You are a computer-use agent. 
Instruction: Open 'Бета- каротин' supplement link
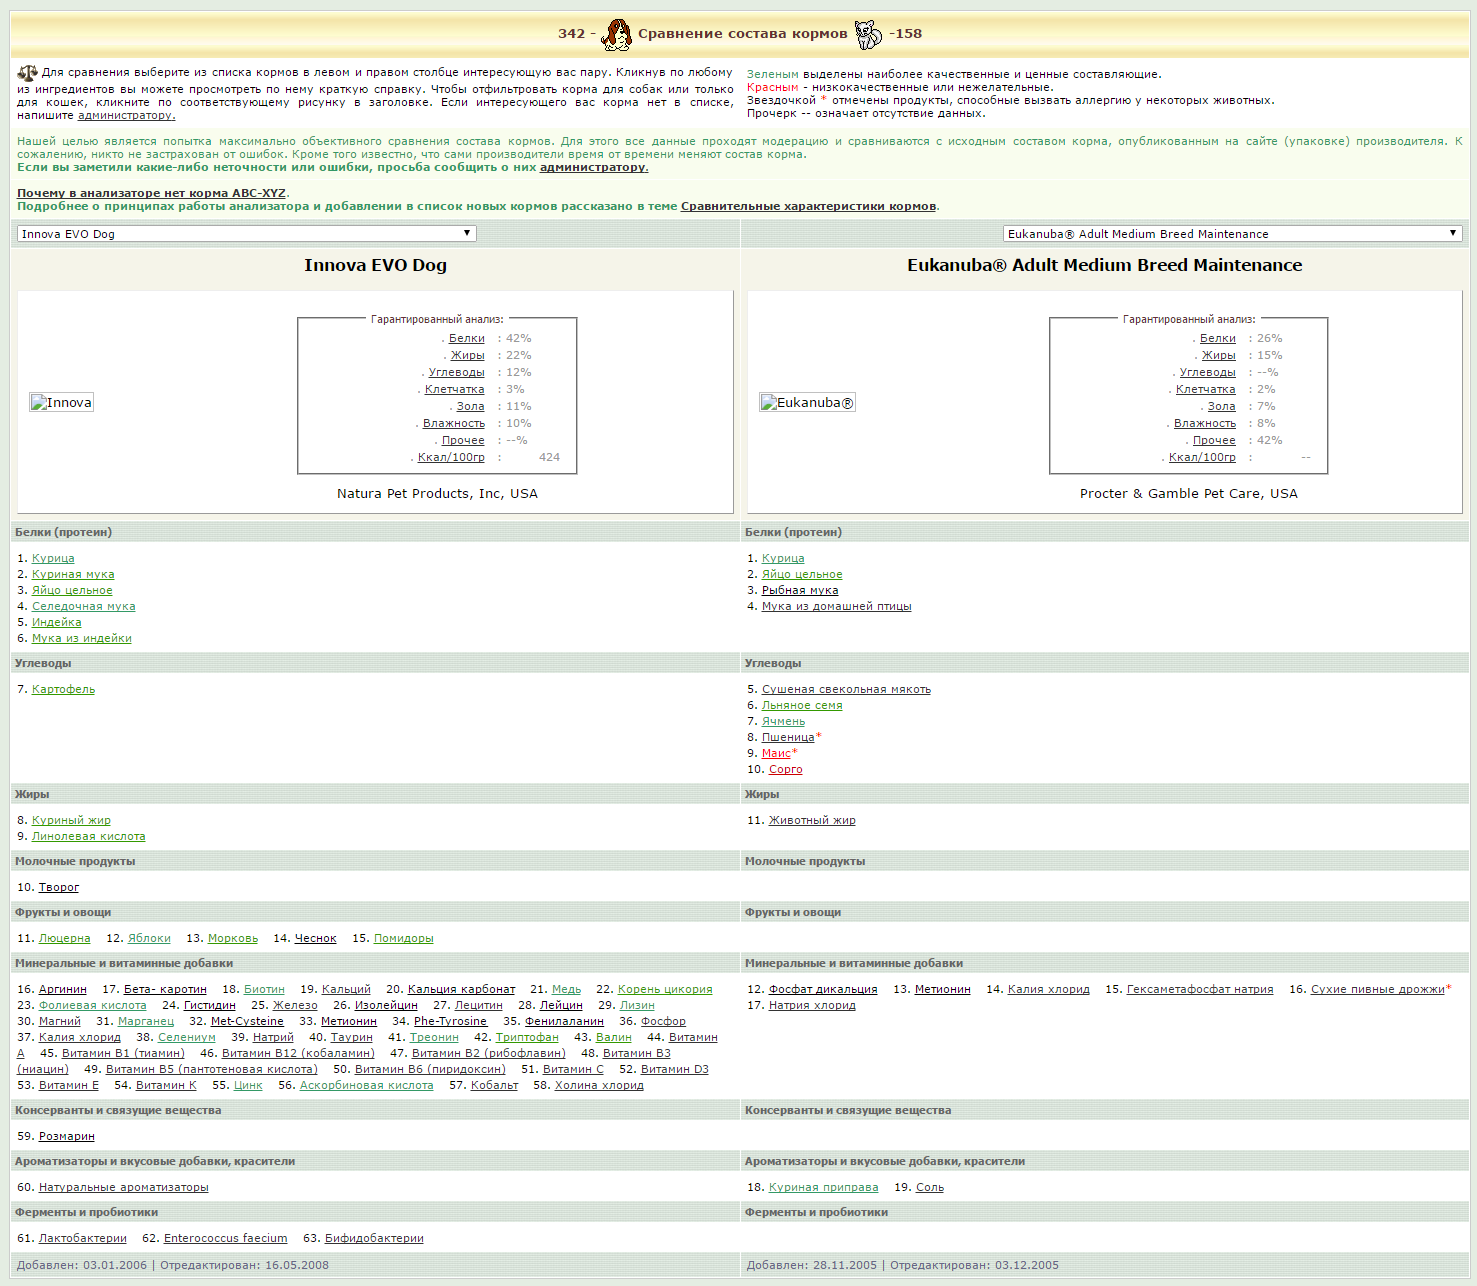click(165, 990)
